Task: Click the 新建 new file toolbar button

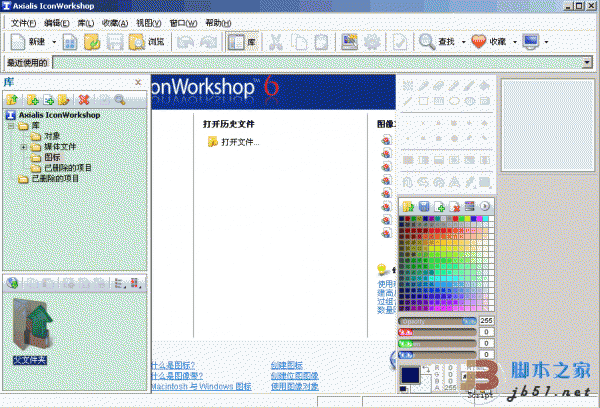Action: 28,42
